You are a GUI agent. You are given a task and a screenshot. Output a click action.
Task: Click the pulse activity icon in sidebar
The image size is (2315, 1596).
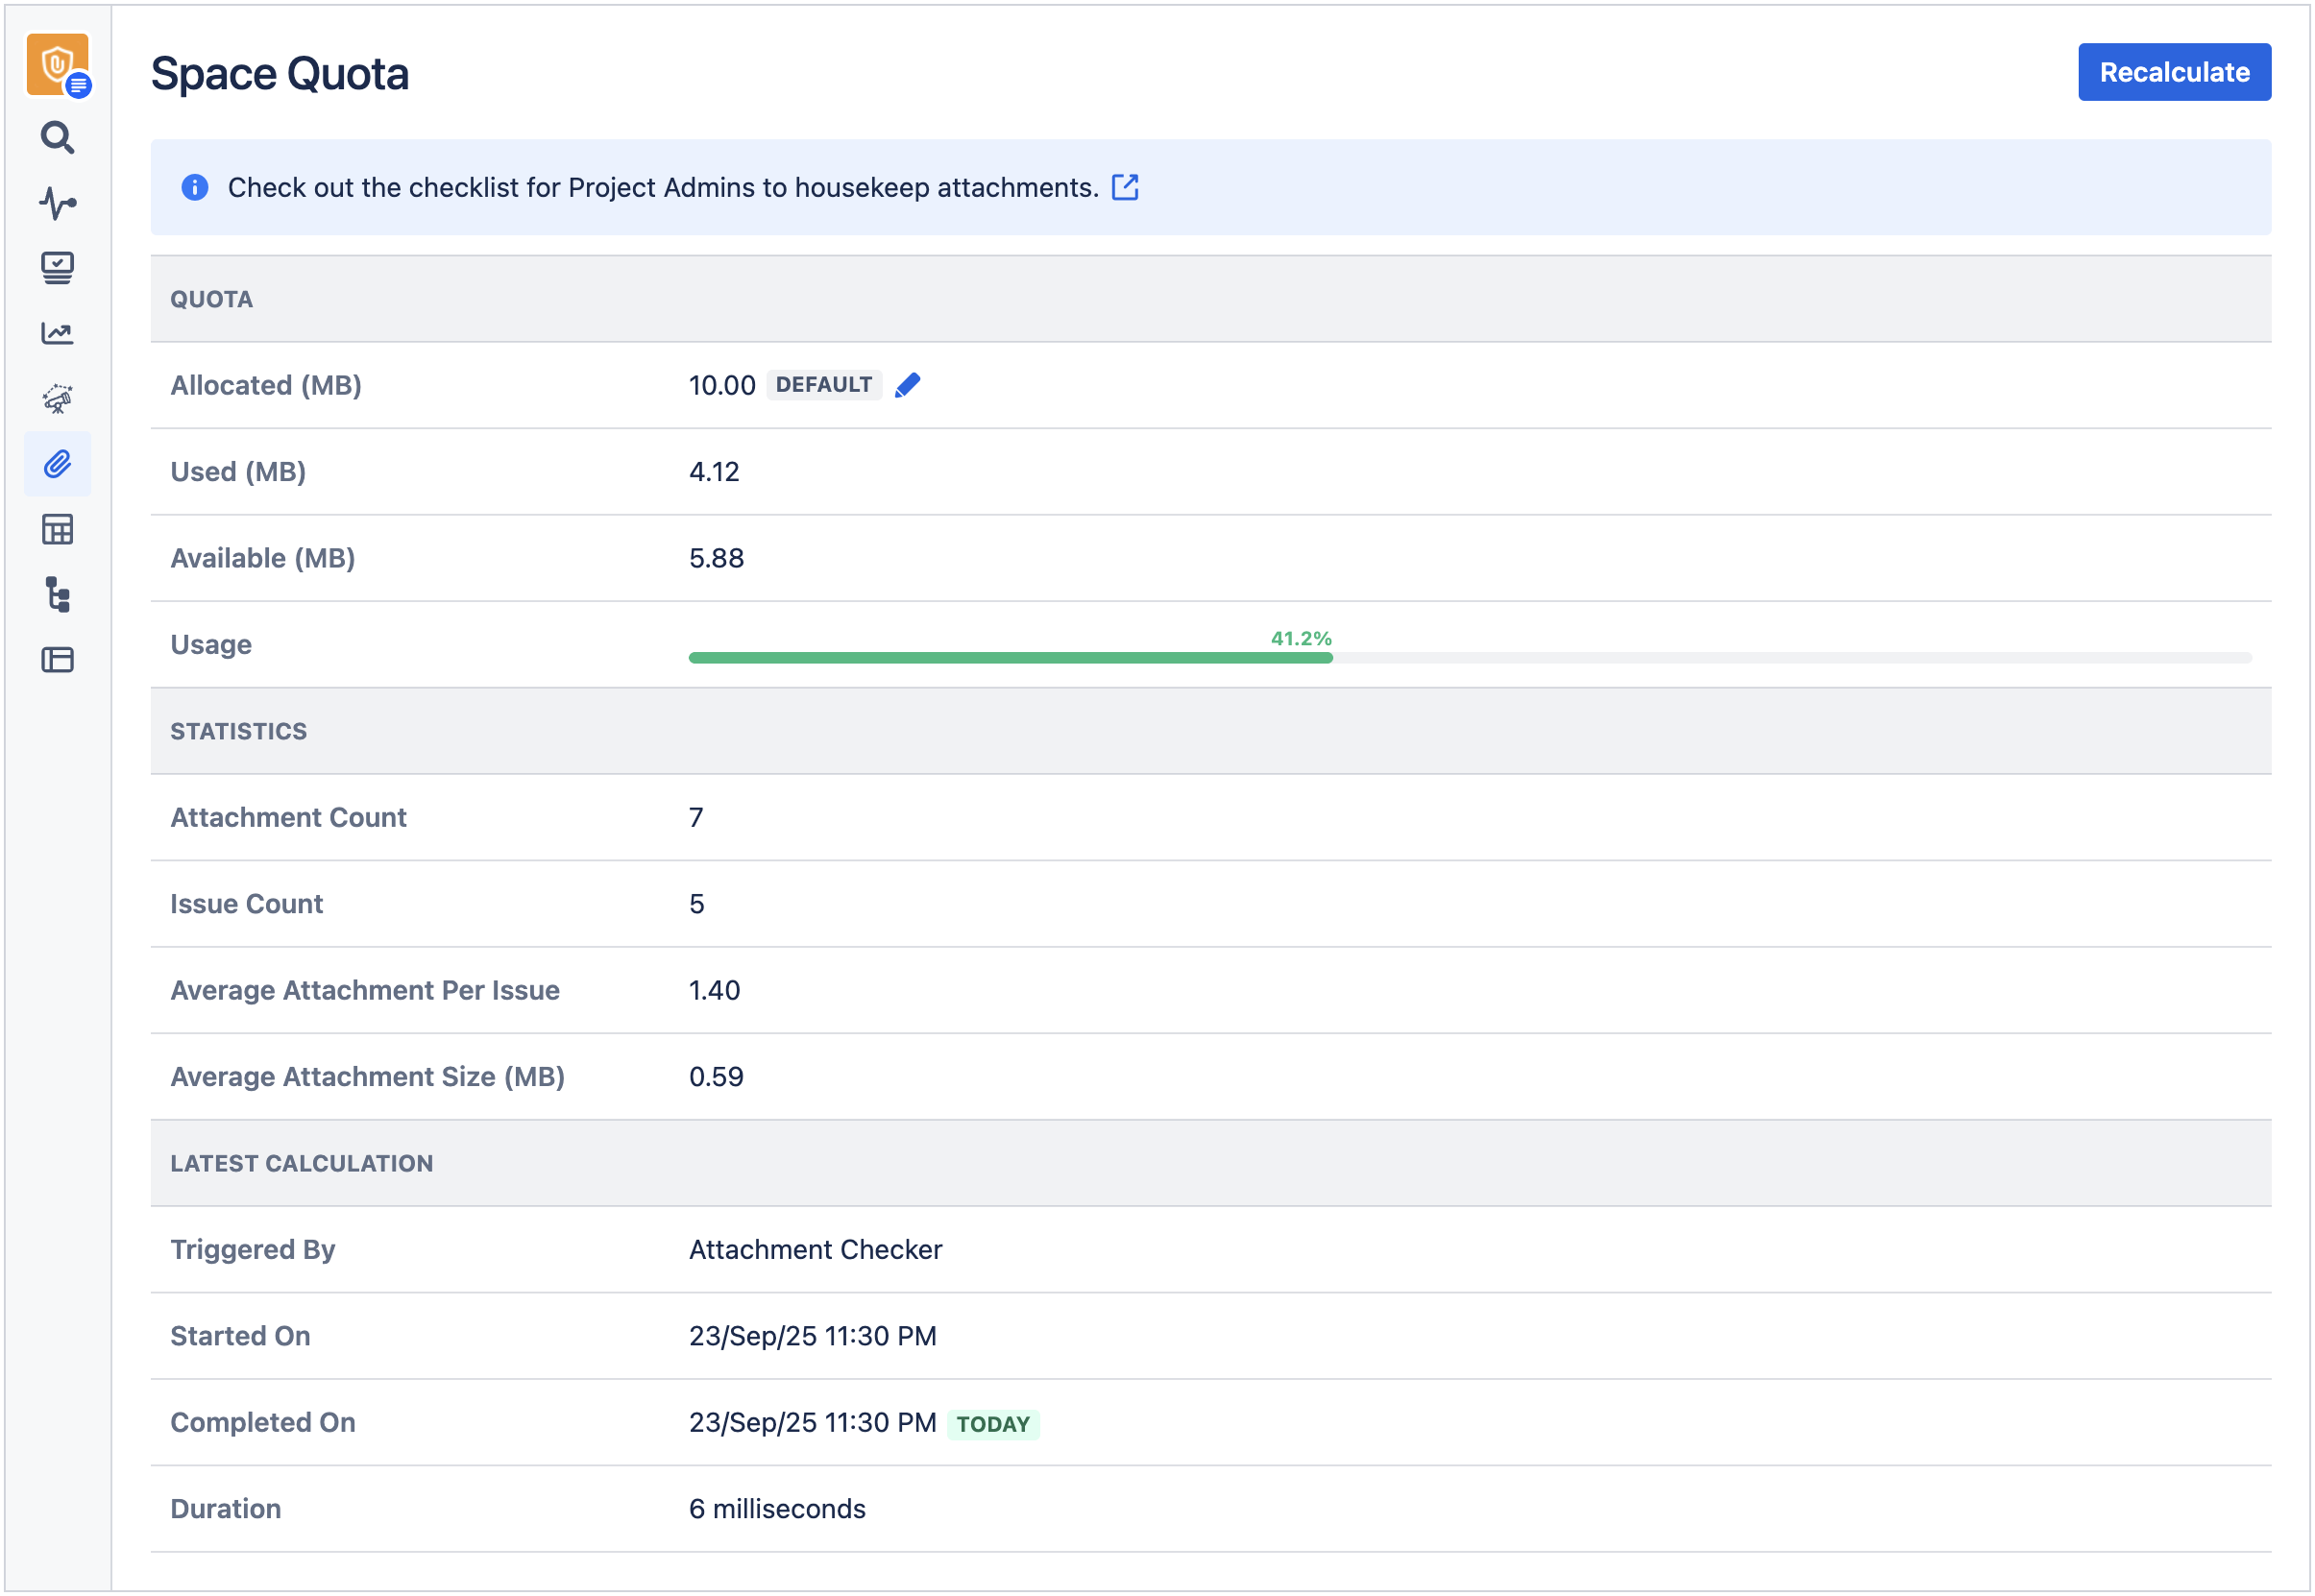(x=57, y=203)
